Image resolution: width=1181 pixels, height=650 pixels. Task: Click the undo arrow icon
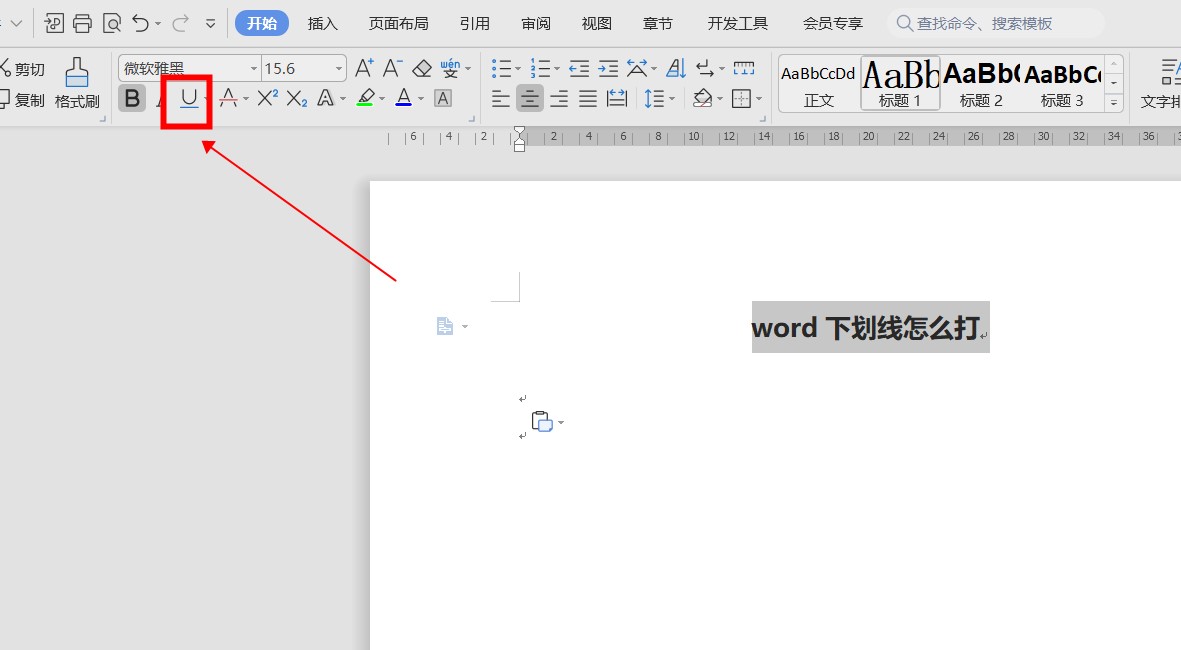[141, 23]
